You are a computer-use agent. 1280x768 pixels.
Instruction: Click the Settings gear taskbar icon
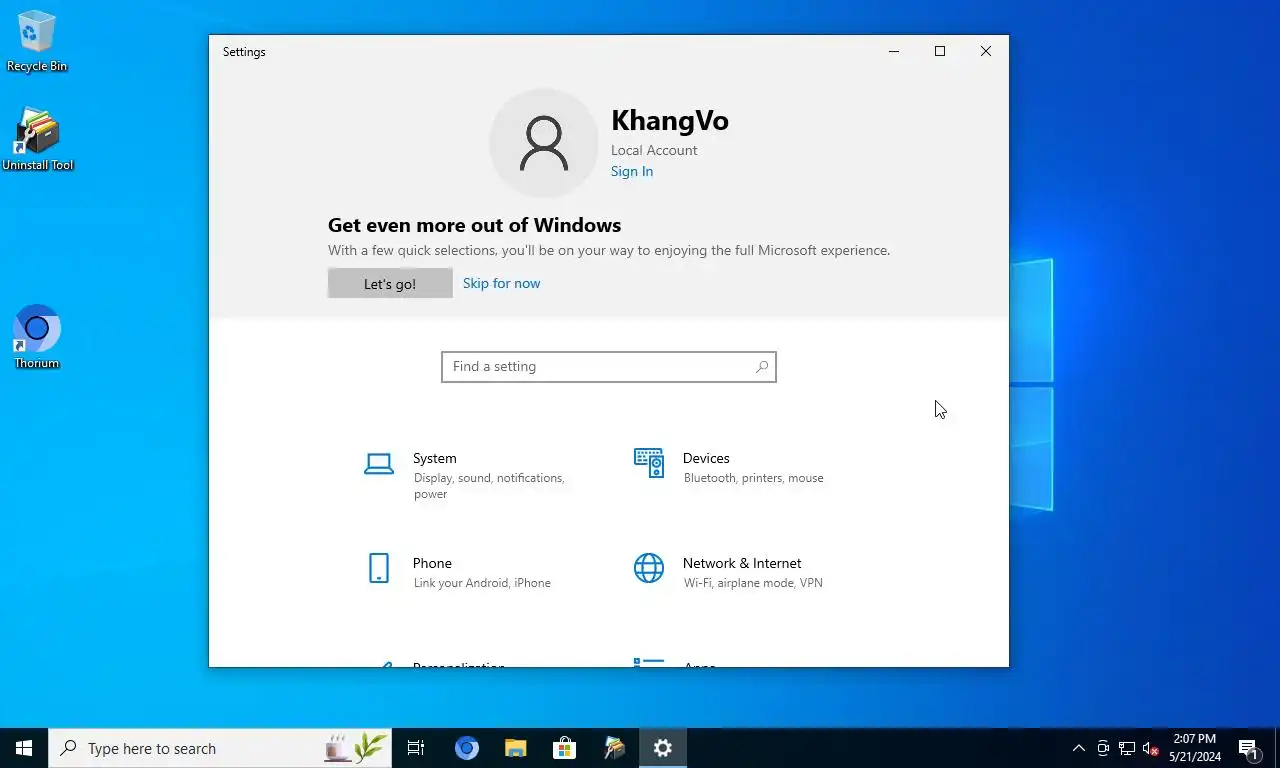[663, 748]
